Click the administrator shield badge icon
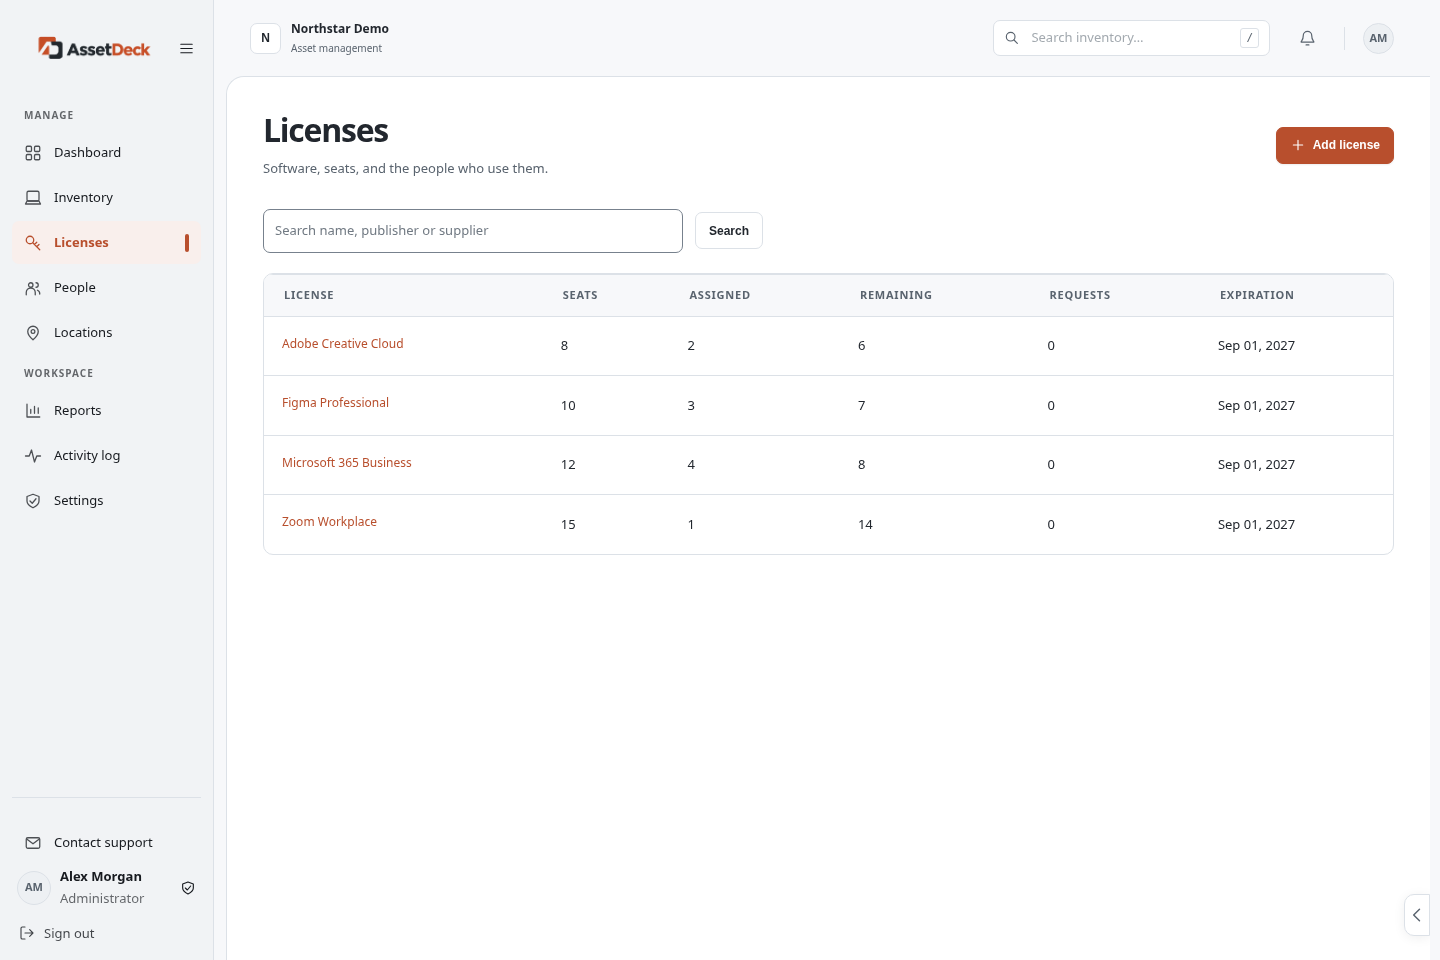1440x960 pixels. [188, 888]
